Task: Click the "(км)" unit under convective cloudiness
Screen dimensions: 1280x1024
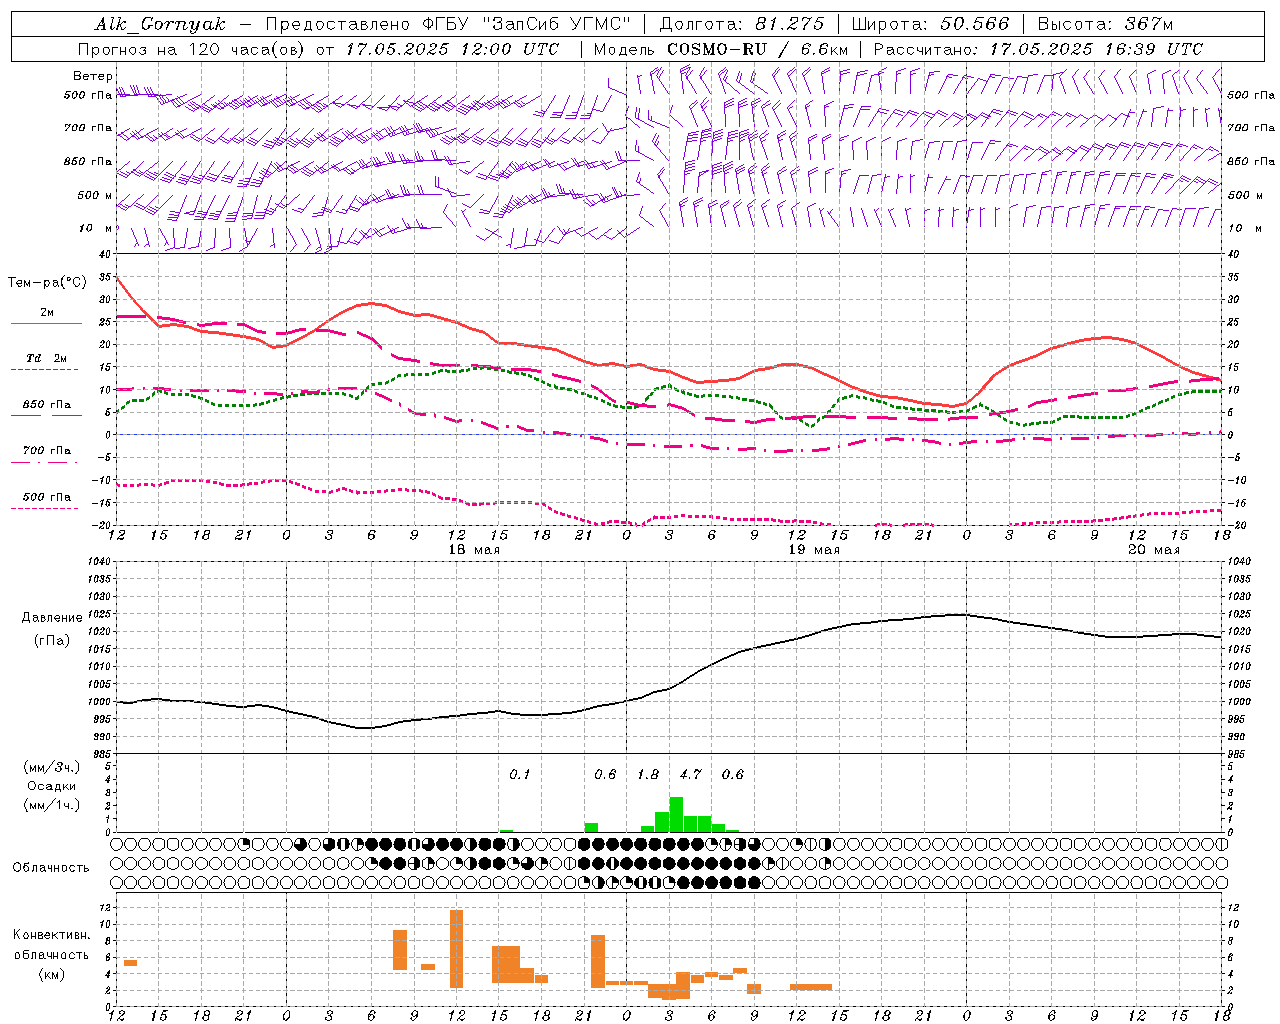Action: (x=51, y=974)
